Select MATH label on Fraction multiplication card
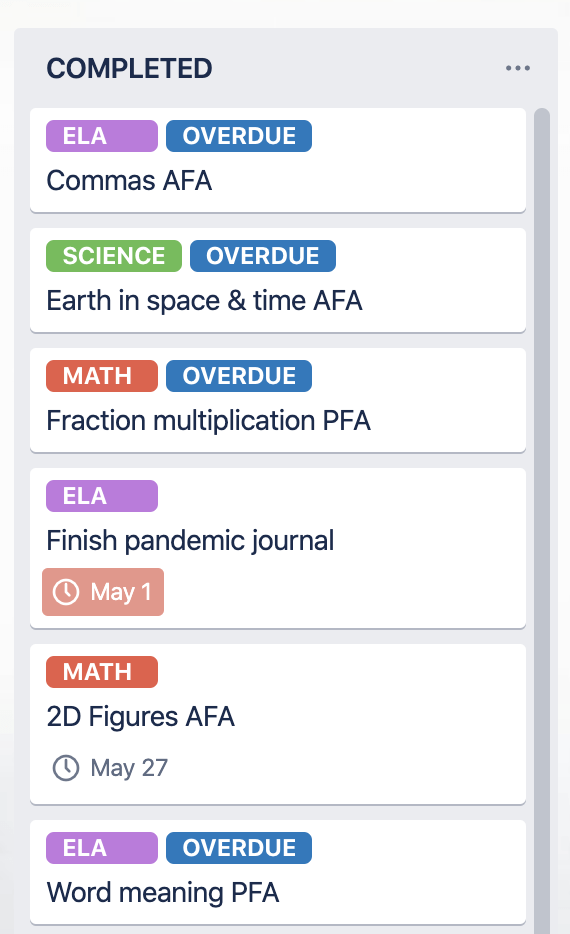The image size is (570, 934). click(x=102, y=376)
